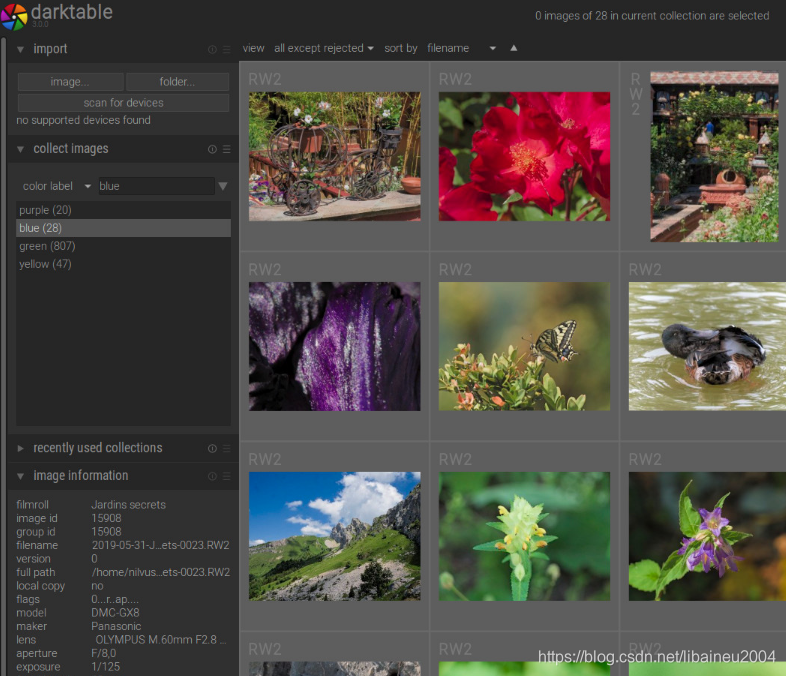Click the OLYMPUS M.60mm F2.8 lens value

160,640
